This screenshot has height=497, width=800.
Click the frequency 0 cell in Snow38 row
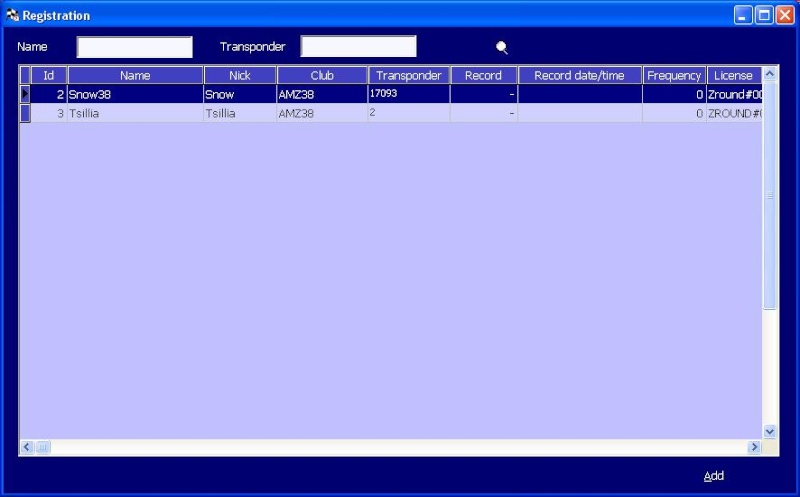click(x=674, y=94)
